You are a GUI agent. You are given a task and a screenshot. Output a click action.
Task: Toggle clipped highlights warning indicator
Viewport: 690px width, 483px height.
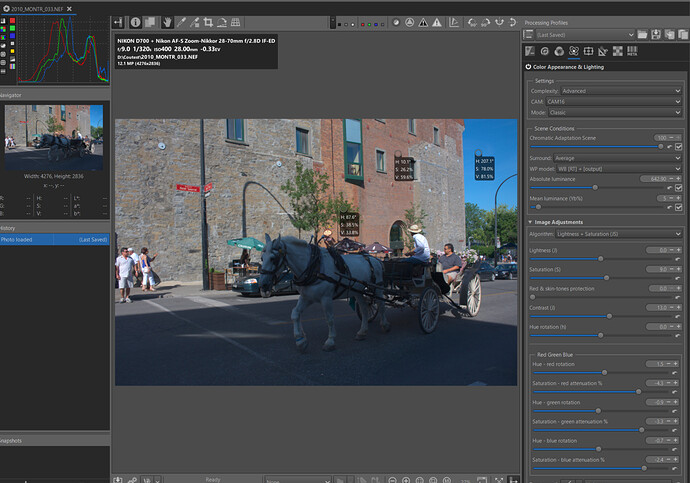[437, 21]
